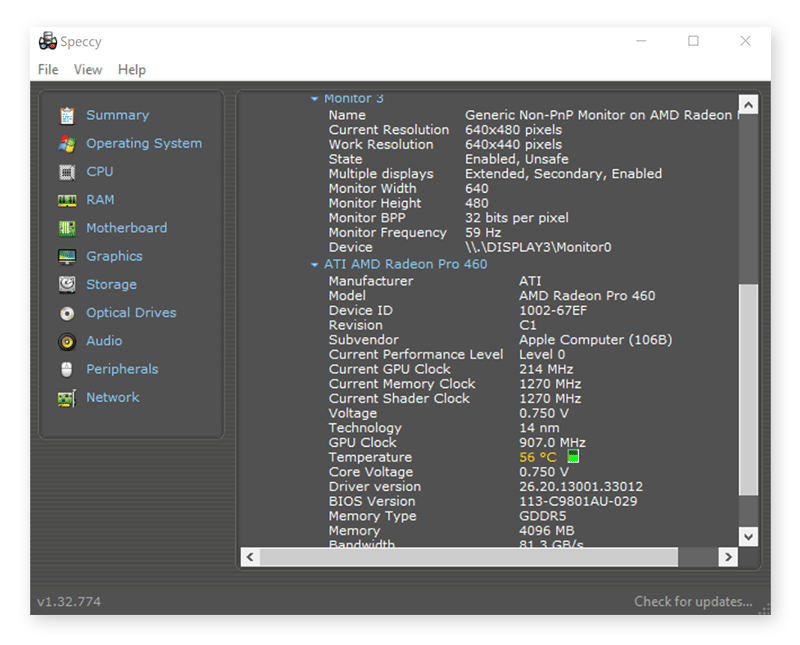The width and height of the screenshot is (800, 645).
Task: Open the Summary section icon
Action: pyautogui.click(x=67, y=115)
